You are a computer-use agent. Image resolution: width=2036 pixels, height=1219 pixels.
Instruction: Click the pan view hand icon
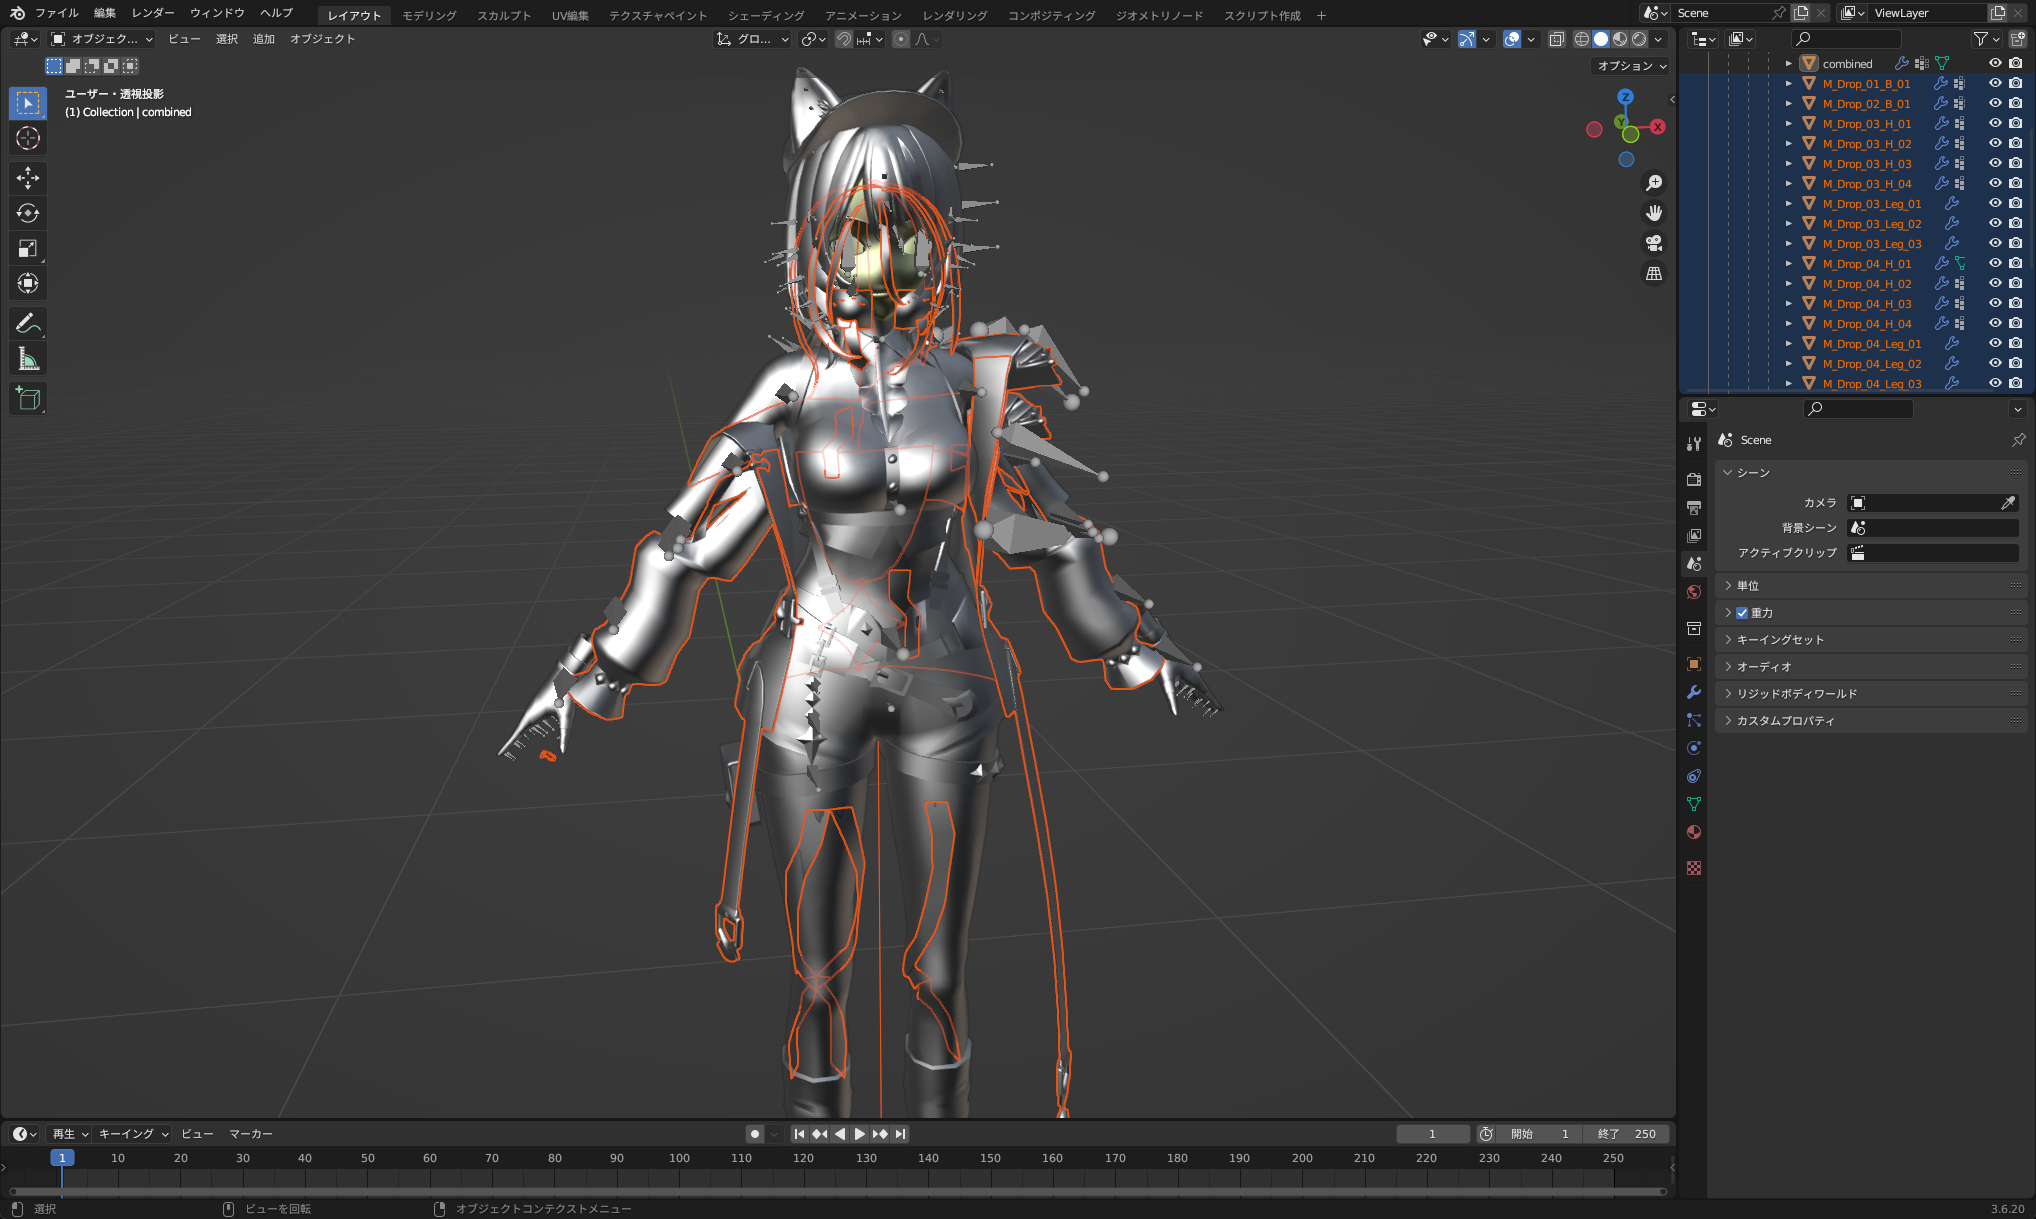pyautogui.click(x=1654, y=213)
